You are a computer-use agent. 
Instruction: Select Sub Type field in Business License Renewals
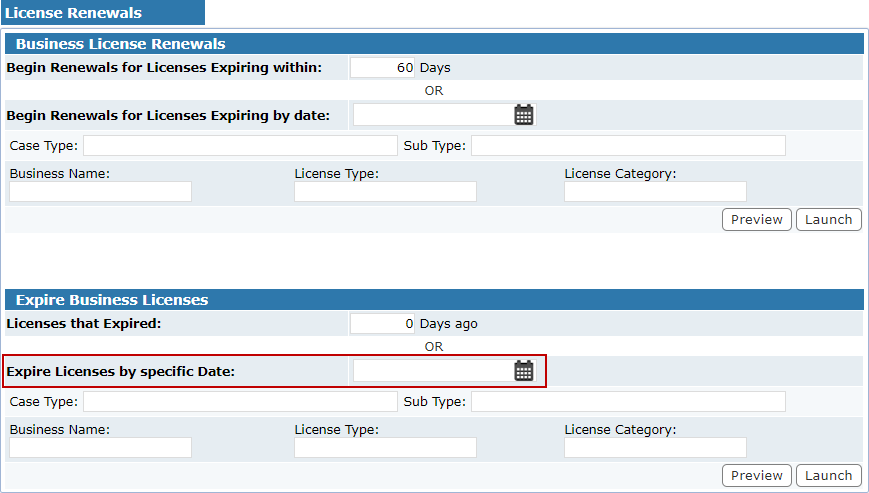coord(628,146)
